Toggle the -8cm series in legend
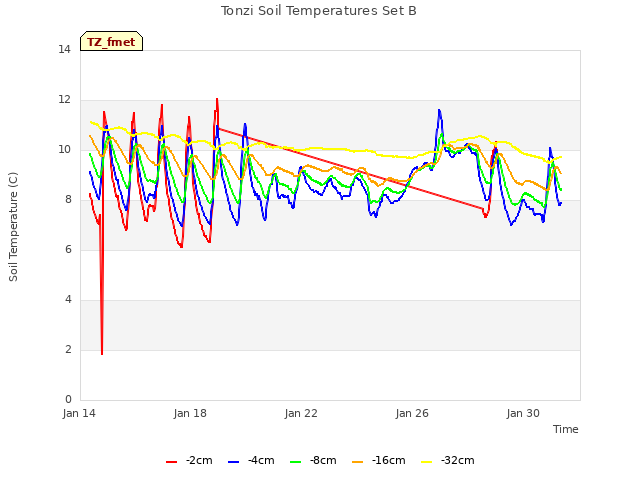 pos(313,461)
